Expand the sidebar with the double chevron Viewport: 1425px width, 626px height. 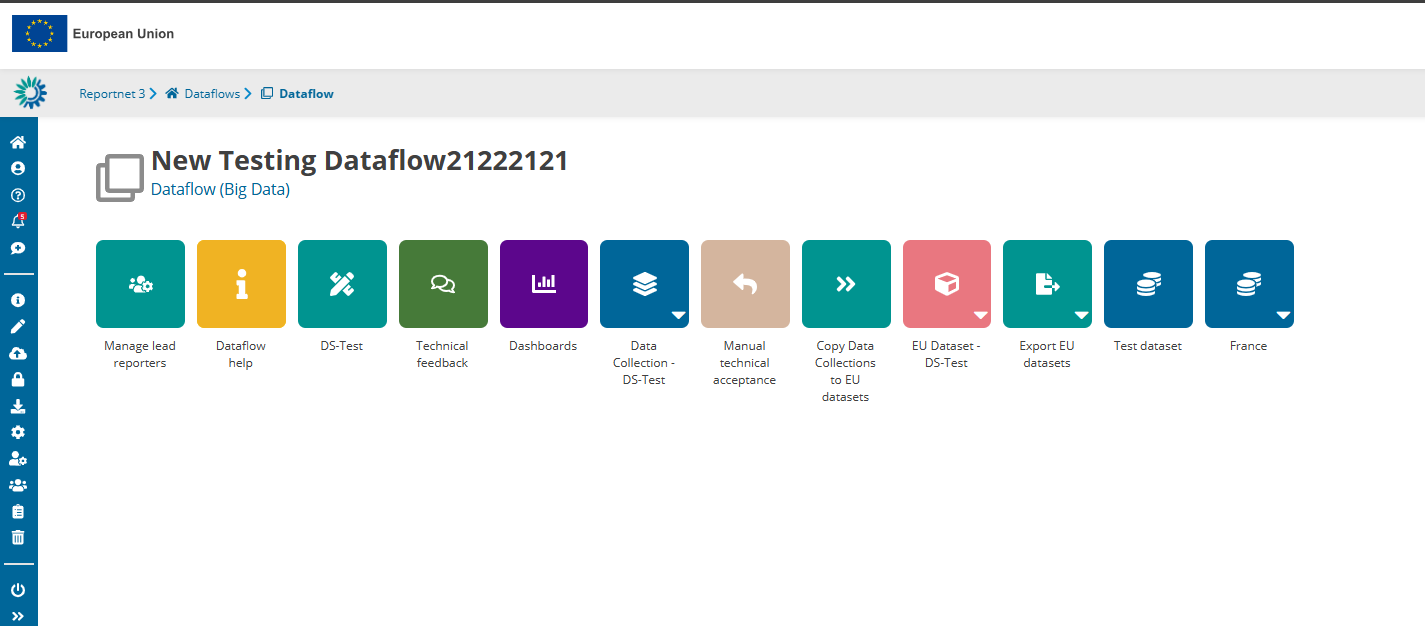(x=18, y=616)
